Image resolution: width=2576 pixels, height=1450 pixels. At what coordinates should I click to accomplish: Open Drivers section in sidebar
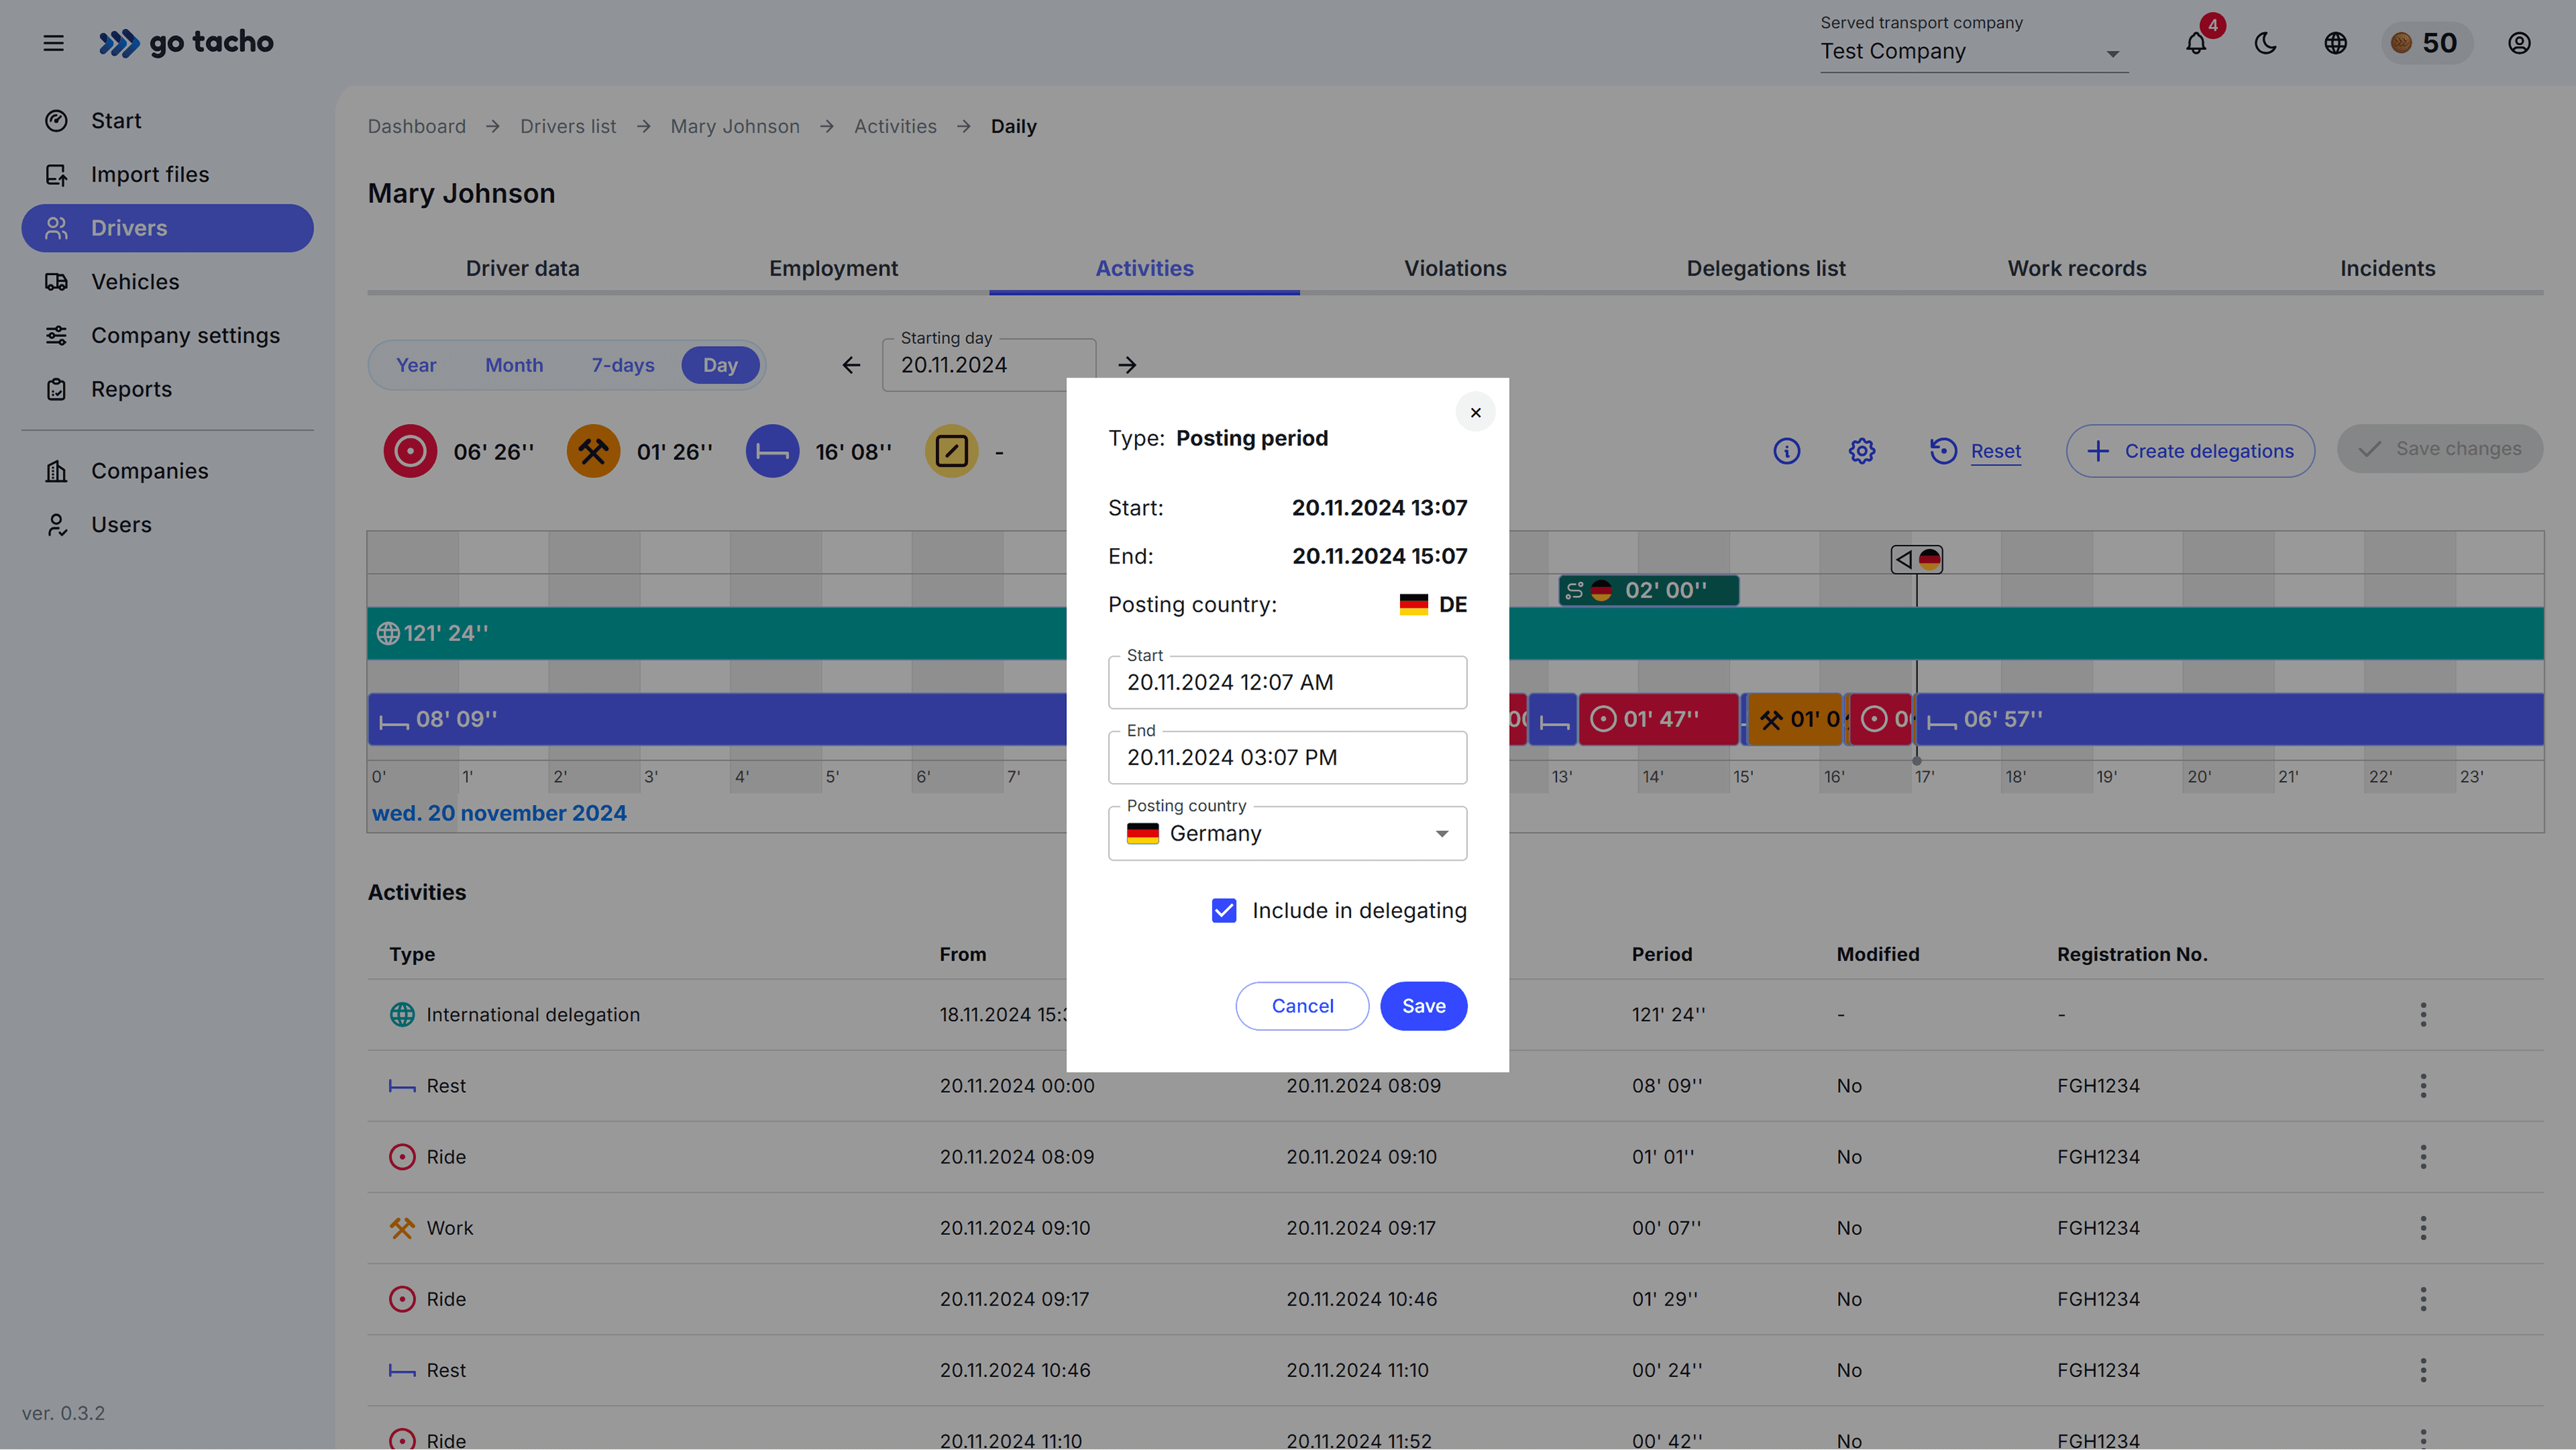click(168, 228)
